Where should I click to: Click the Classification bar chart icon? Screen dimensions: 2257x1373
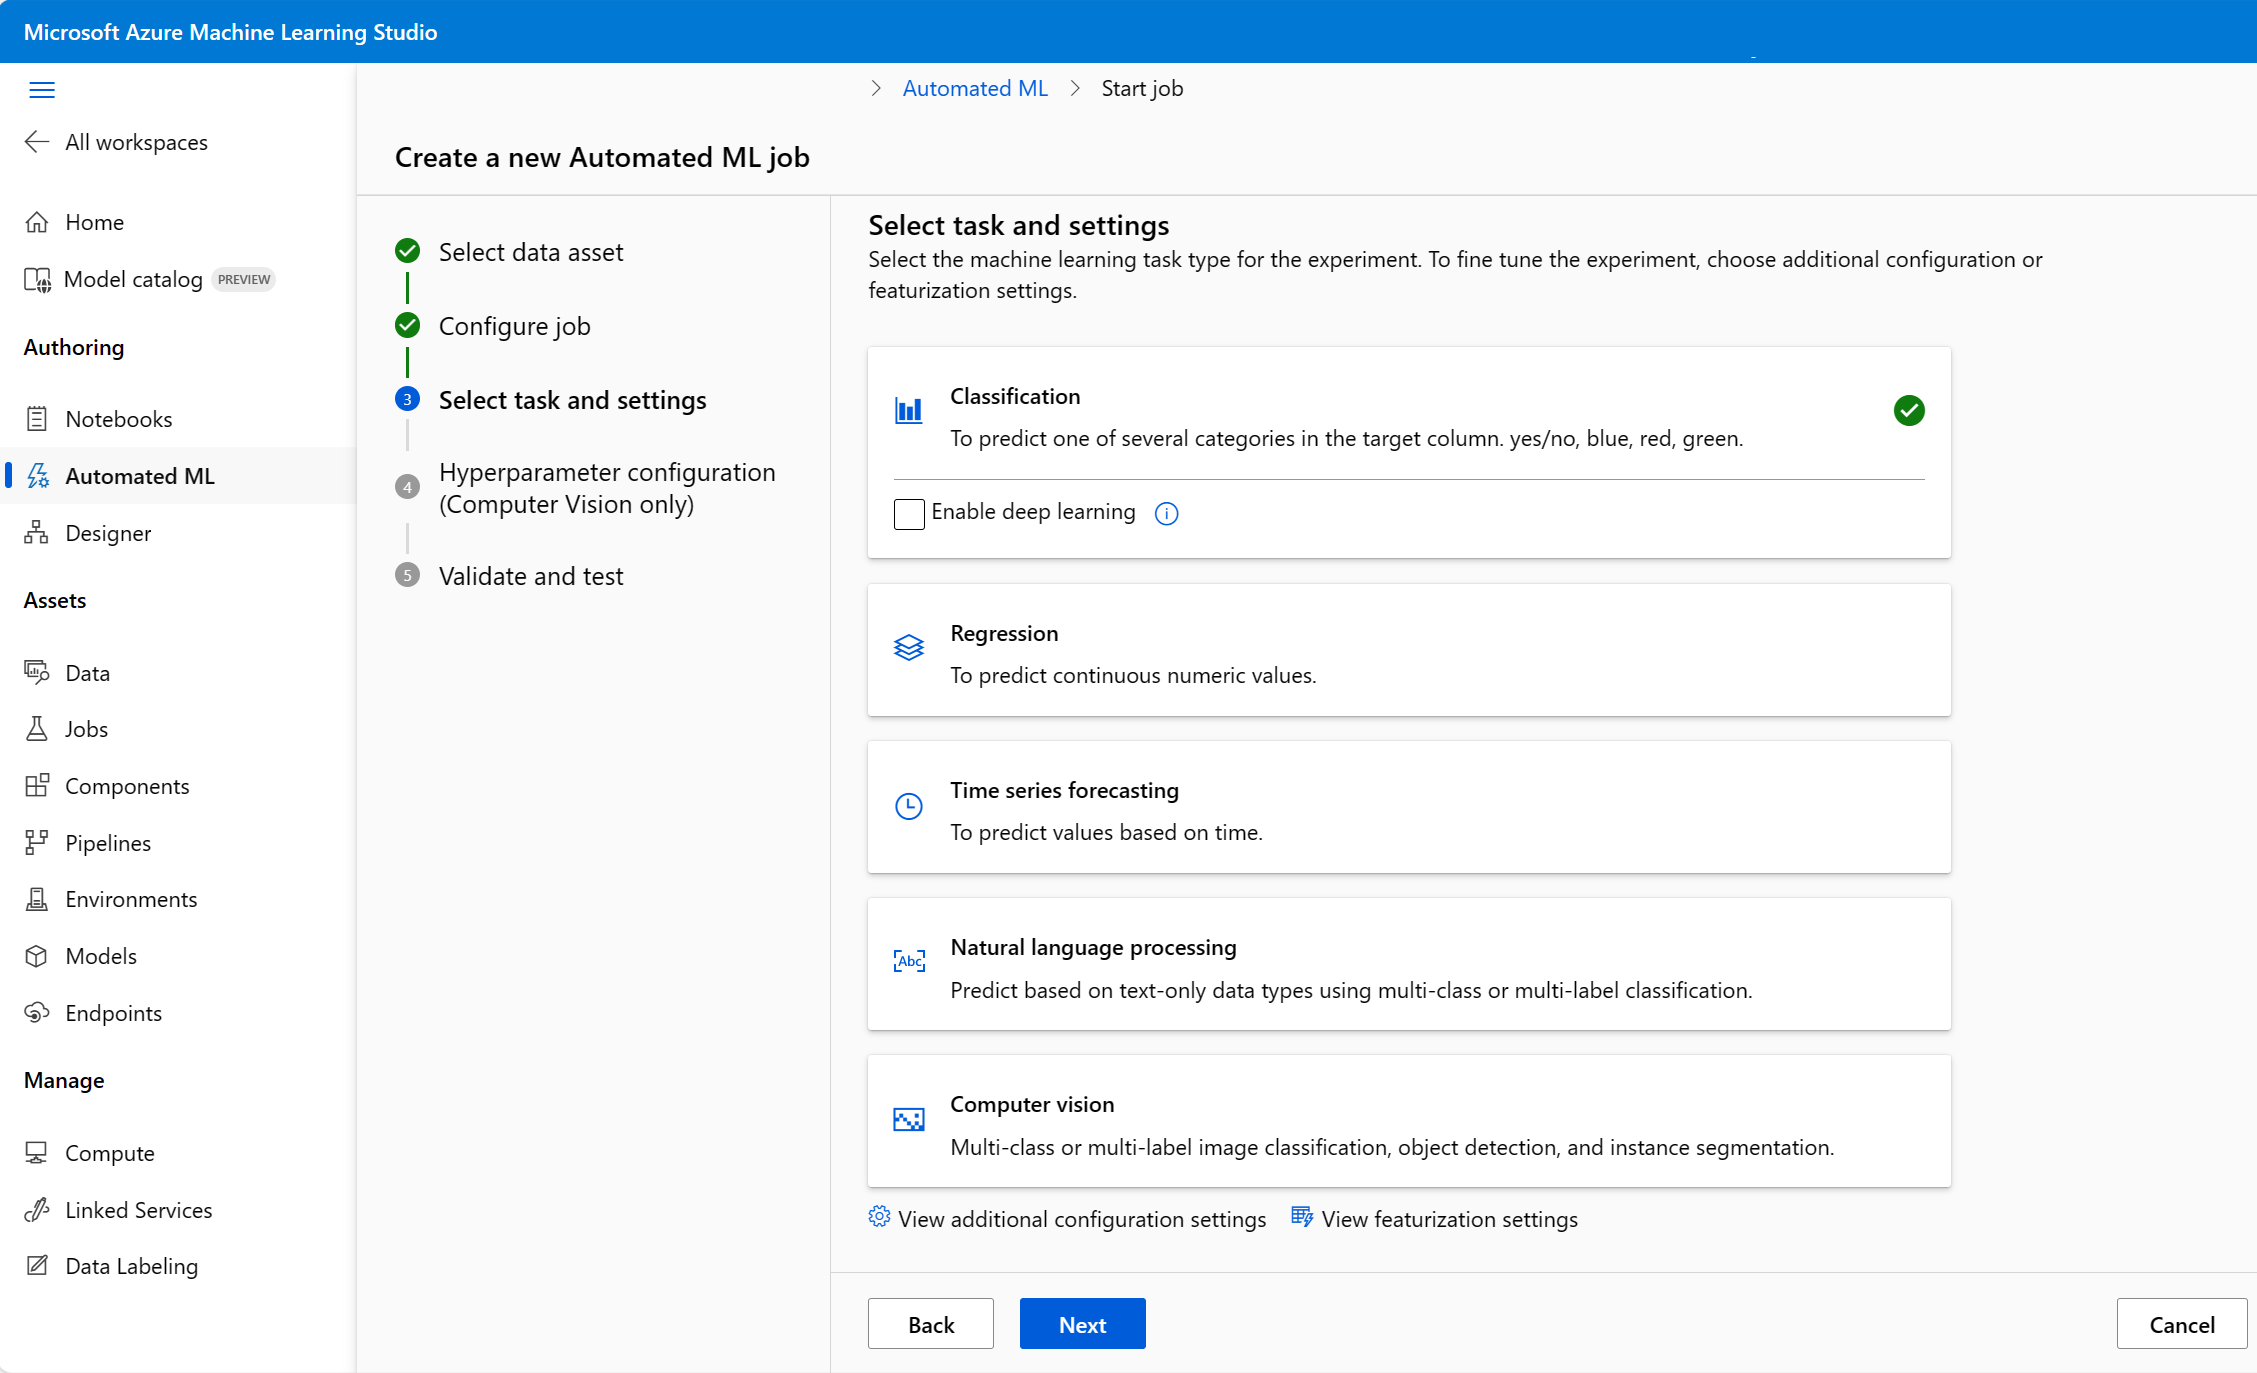[x=909, y=410]
